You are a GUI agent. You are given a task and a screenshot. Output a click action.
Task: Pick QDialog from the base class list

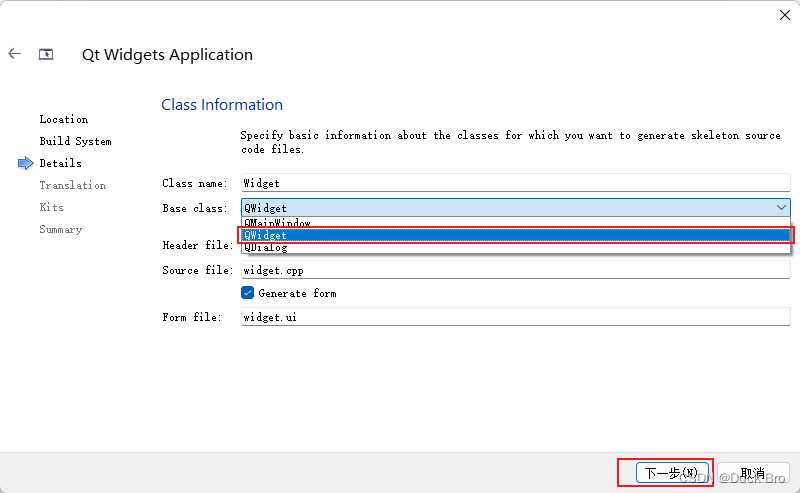[x=515, y=248]
